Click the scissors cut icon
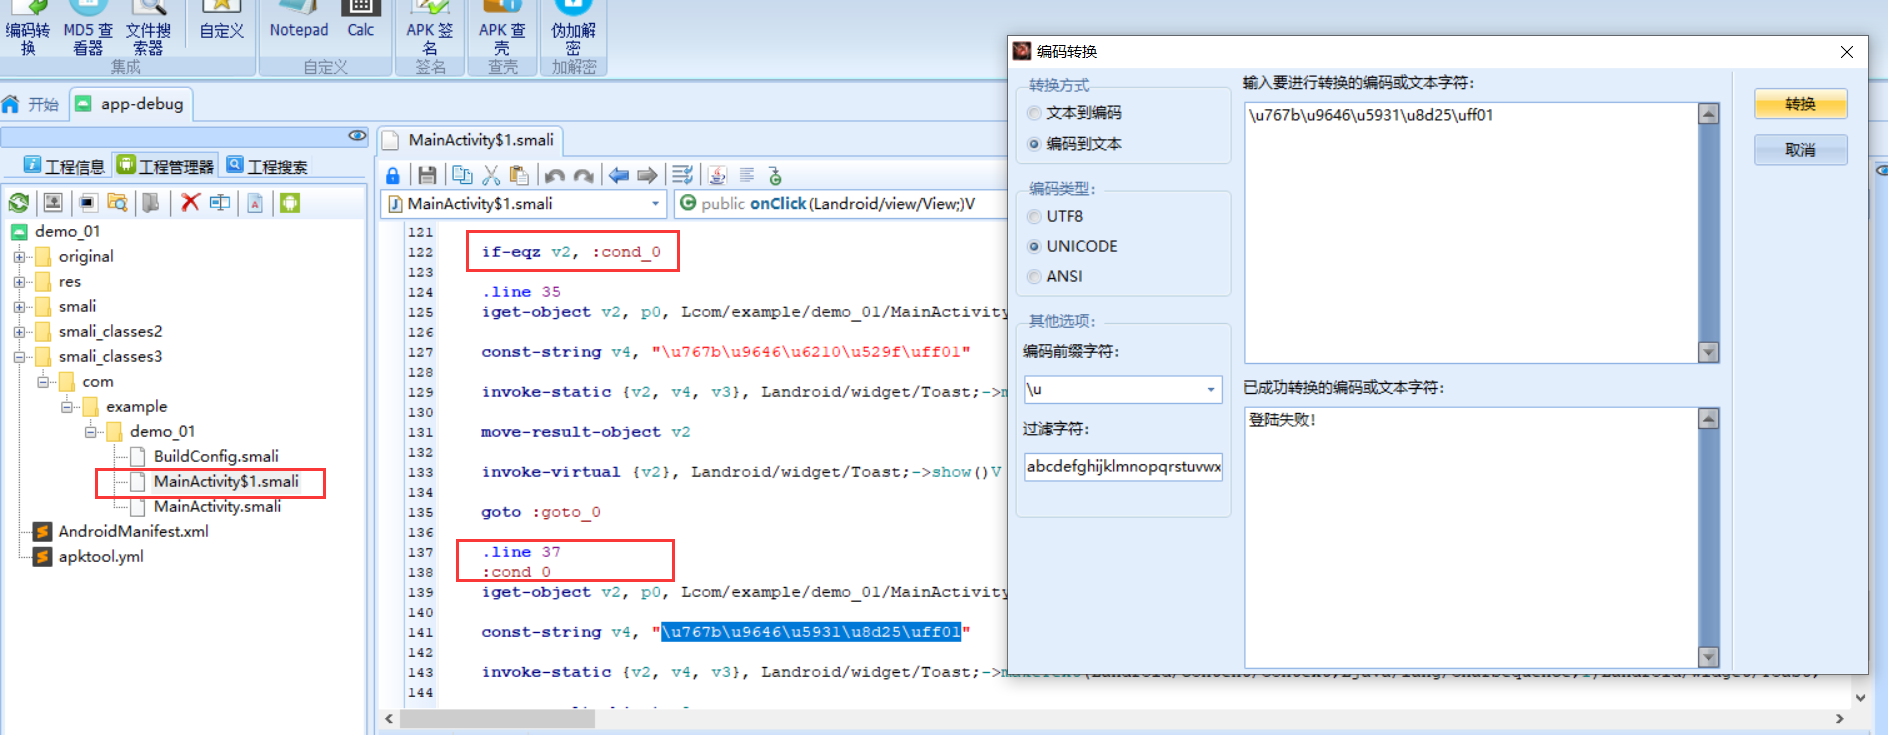Viewport: 1888px width, 735px height. tap(491, 176)
